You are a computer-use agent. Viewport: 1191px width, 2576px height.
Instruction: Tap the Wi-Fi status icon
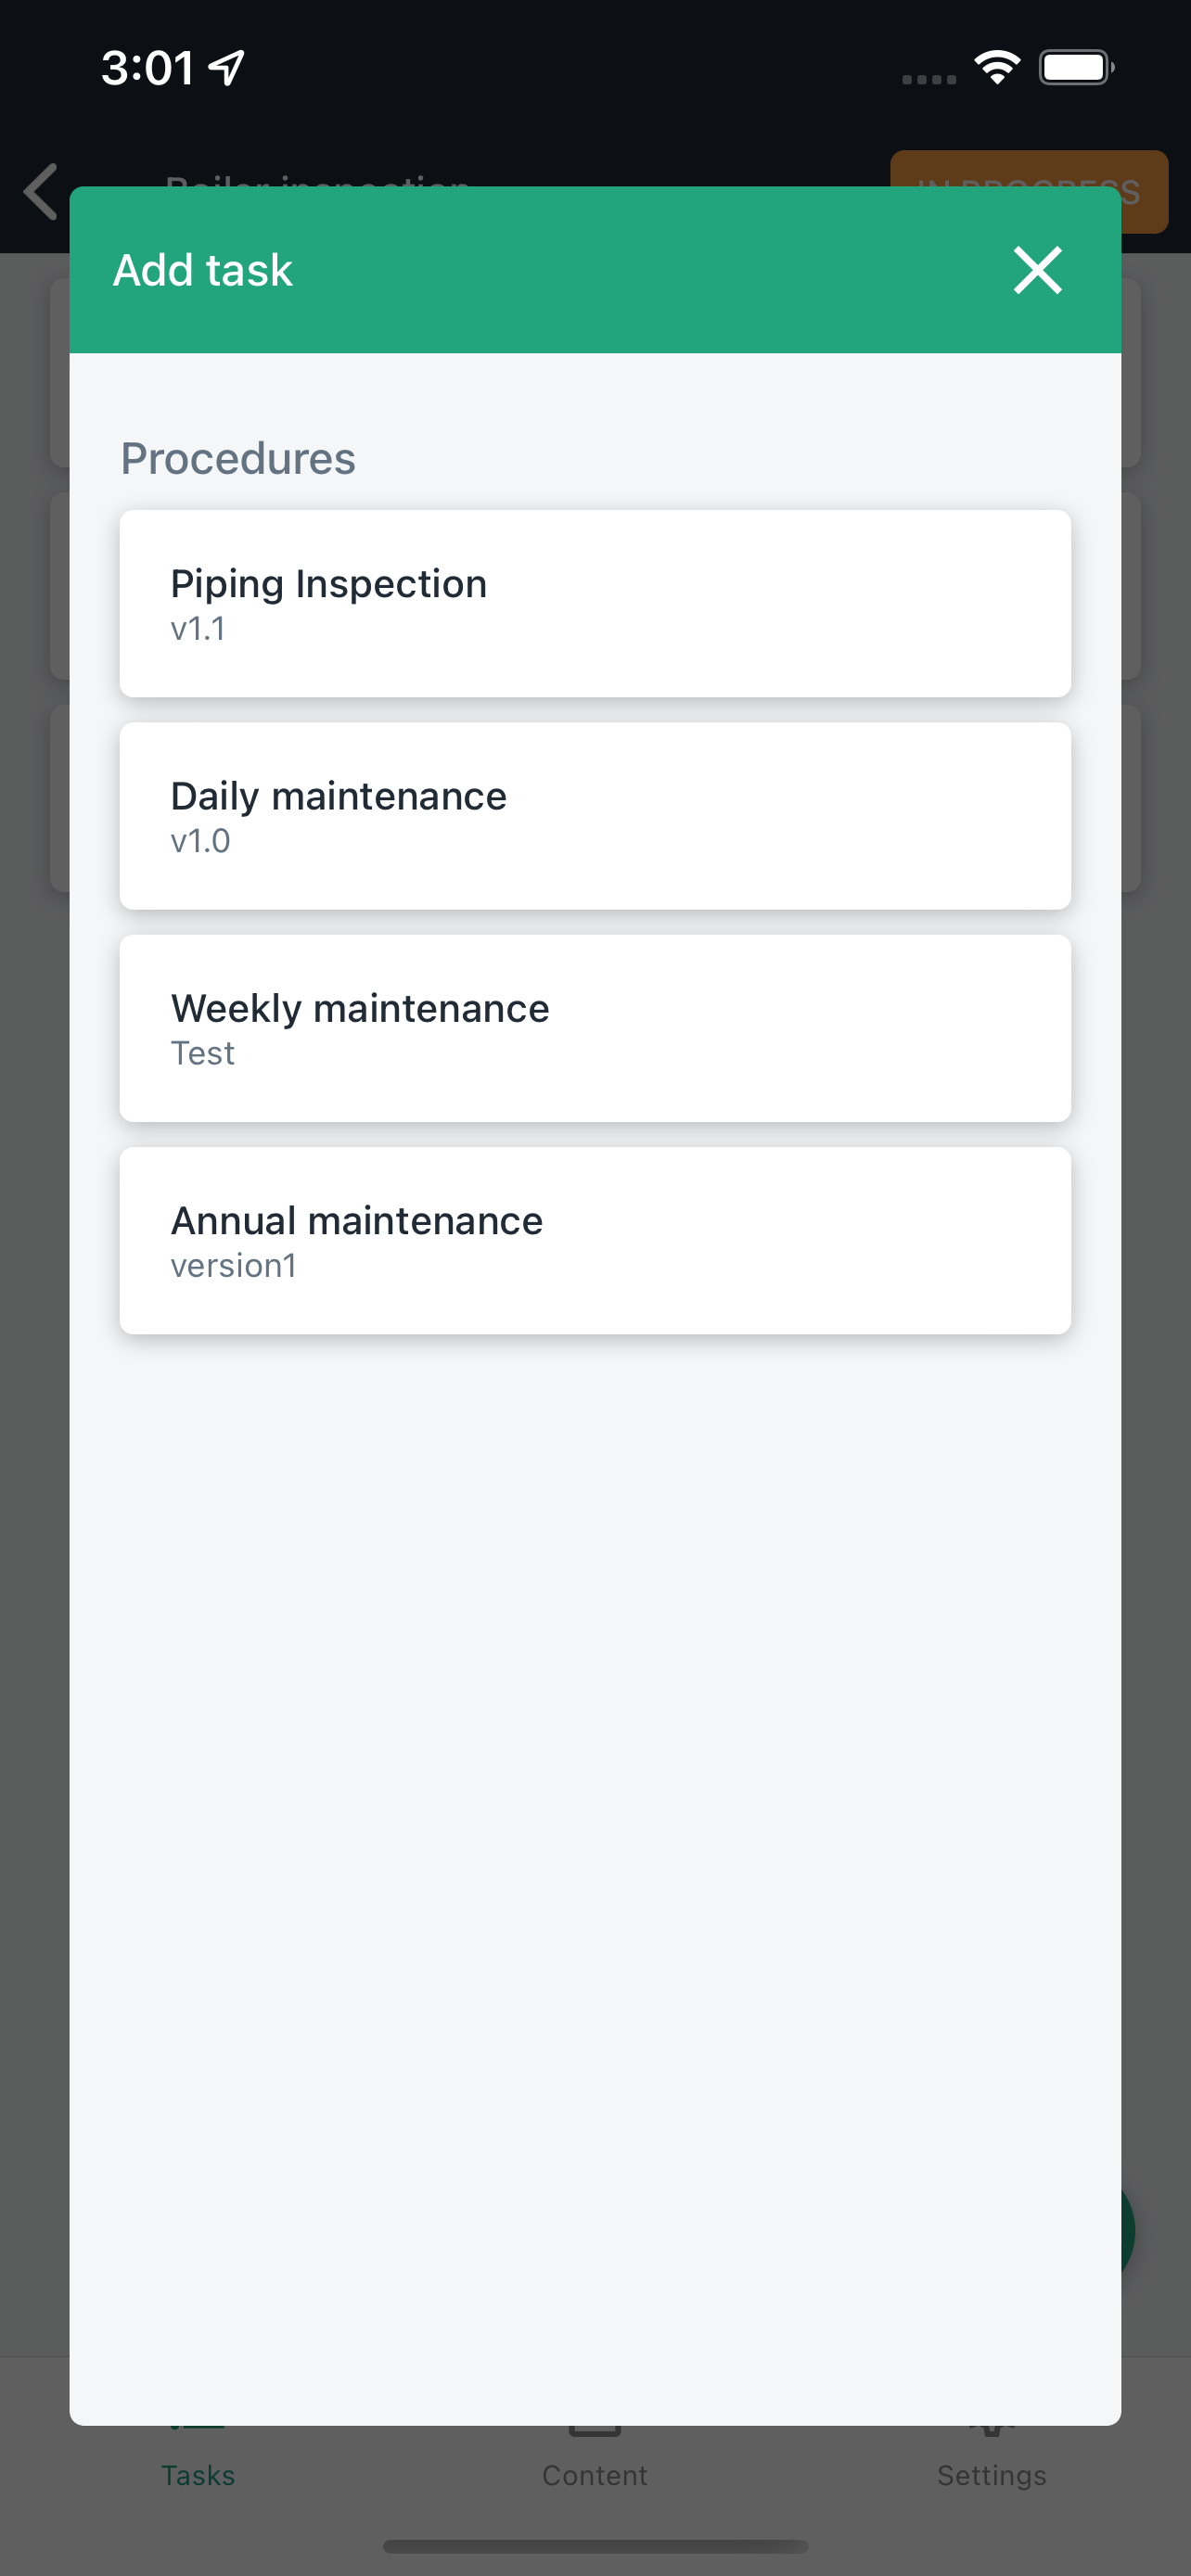997,67
